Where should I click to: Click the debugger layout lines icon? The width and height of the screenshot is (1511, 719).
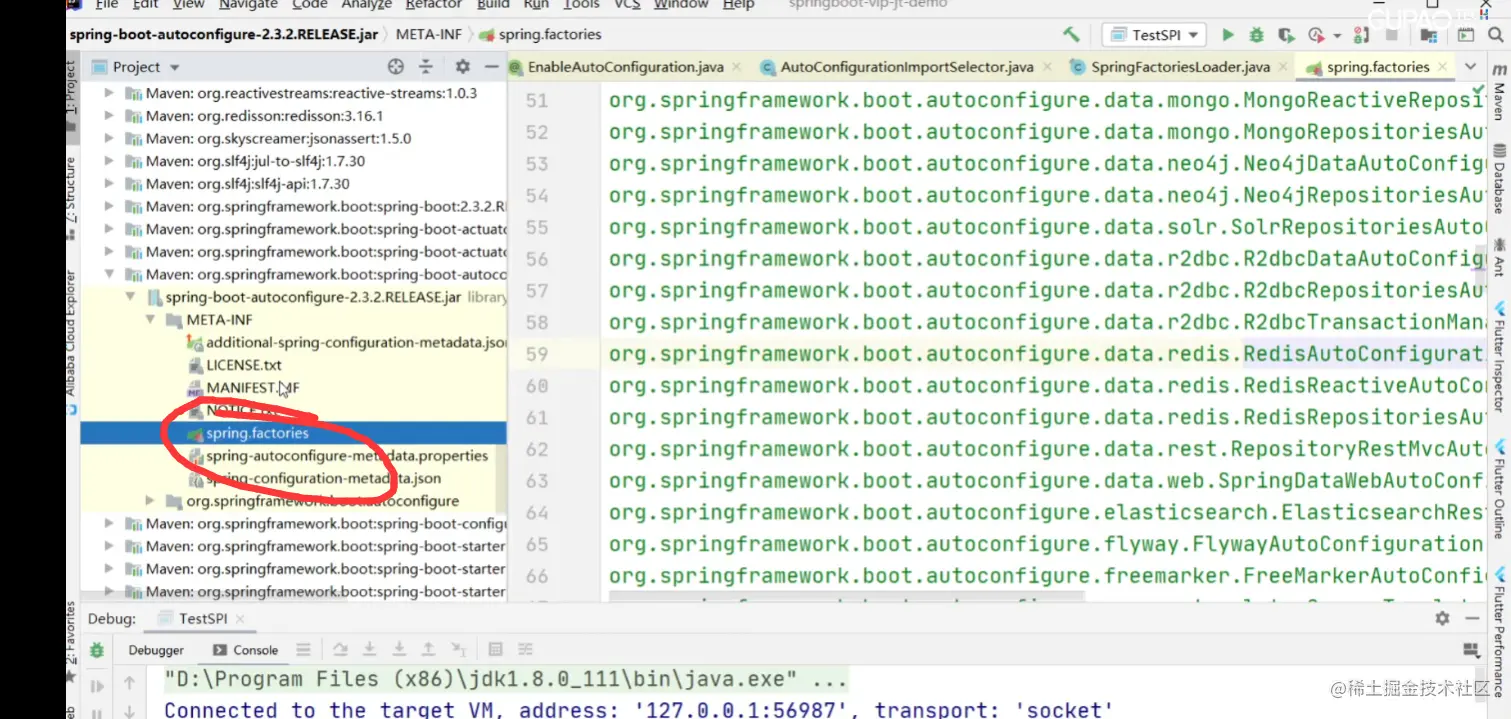[303, 649]
